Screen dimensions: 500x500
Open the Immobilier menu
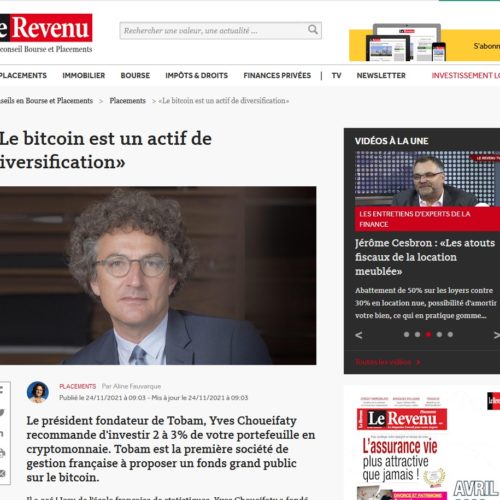[x=84, y=76]
